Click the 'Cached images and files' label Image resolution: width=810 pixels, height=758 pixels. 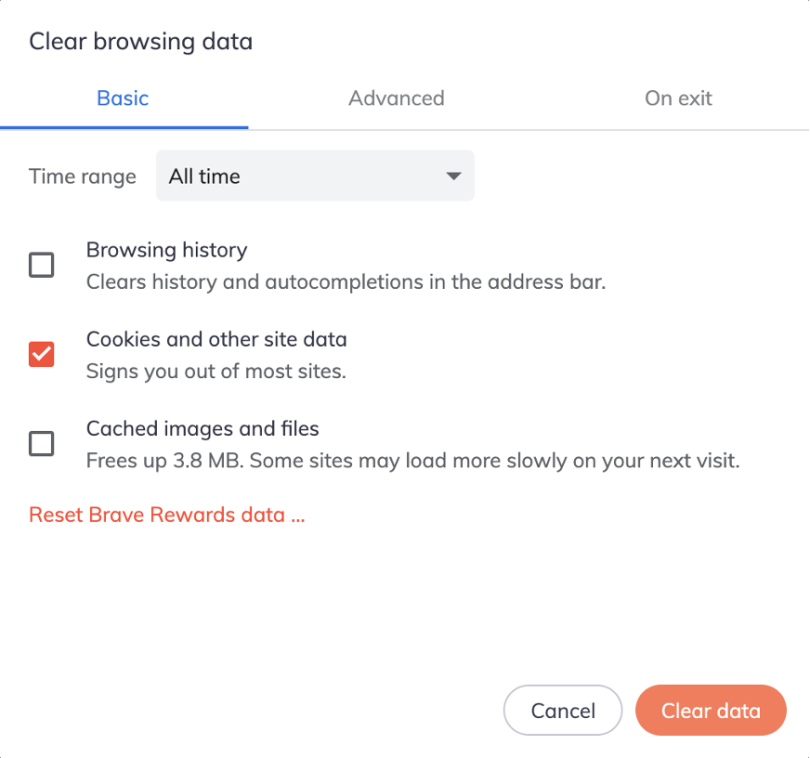click(202, 429)
